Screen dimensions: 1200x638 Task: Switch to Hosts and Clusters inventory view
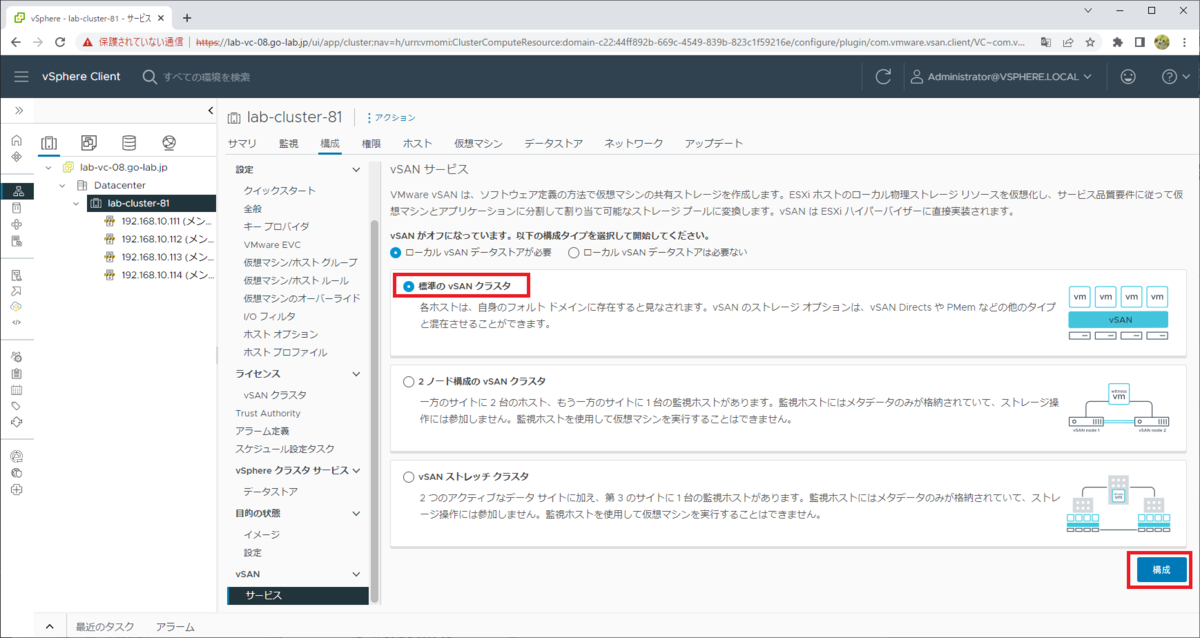coord(49,143)
